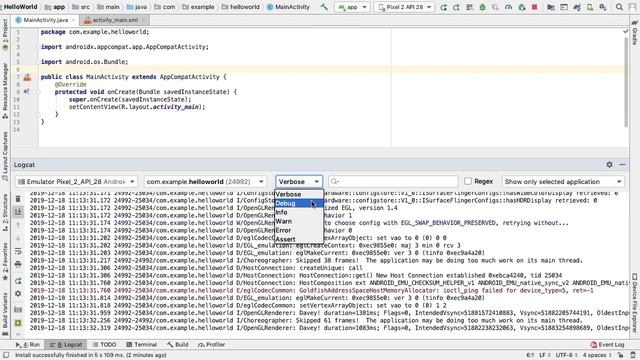
Task: Open the com.example.helloworld process dropdown
Action: 205,182
